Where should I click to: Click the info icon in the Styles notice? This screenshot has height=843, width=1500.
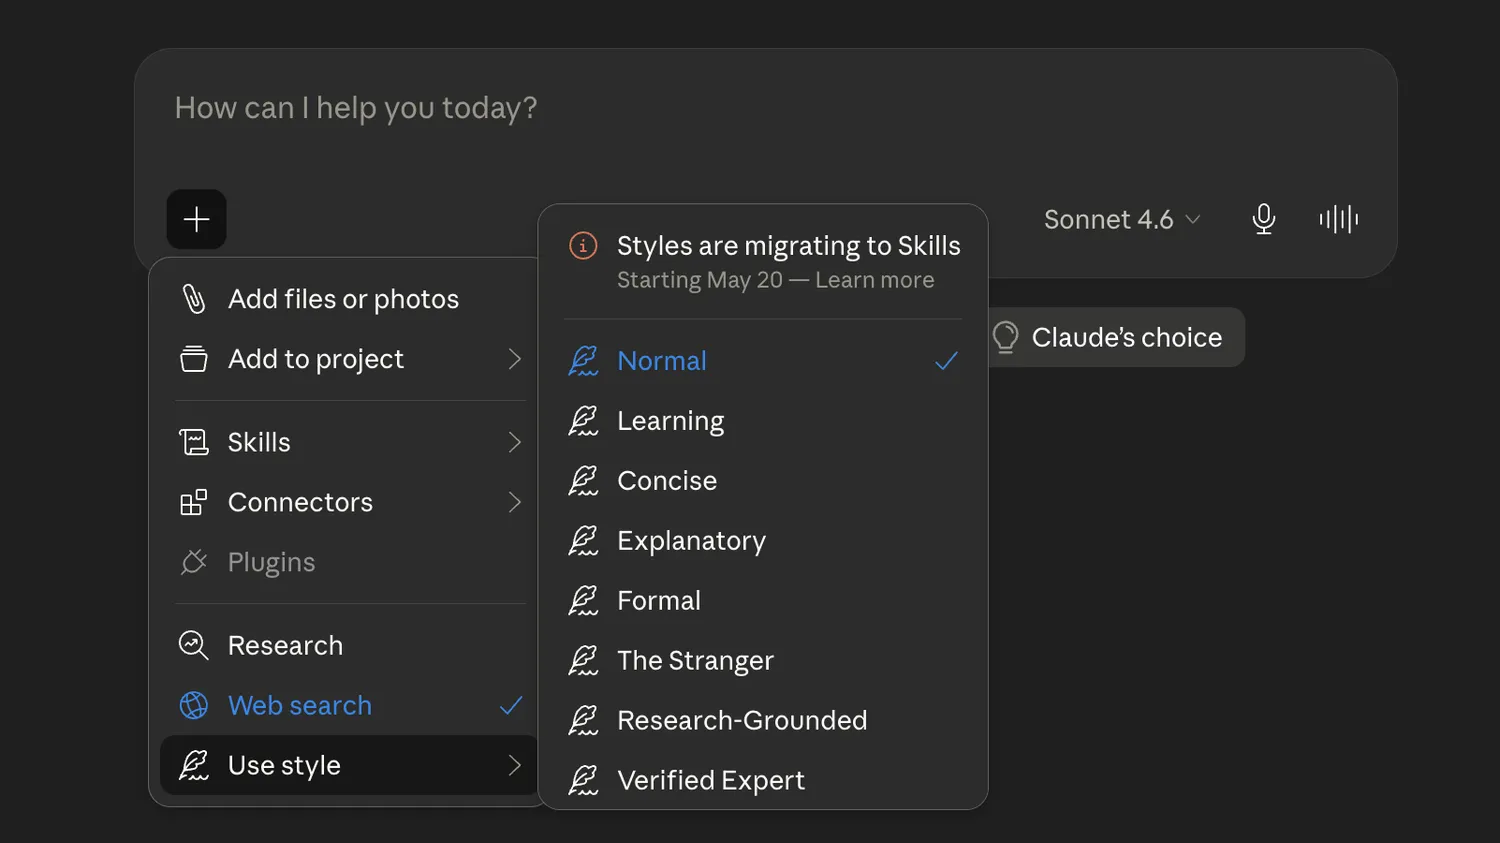pyautogui.click(x=583, y=245)
